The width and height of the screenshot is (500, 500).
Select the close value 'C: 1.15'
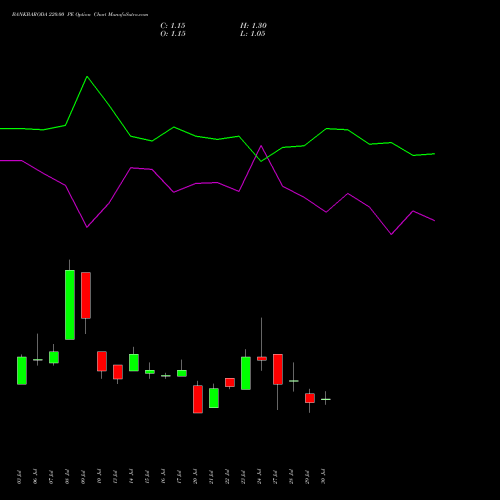coord(173,26)
